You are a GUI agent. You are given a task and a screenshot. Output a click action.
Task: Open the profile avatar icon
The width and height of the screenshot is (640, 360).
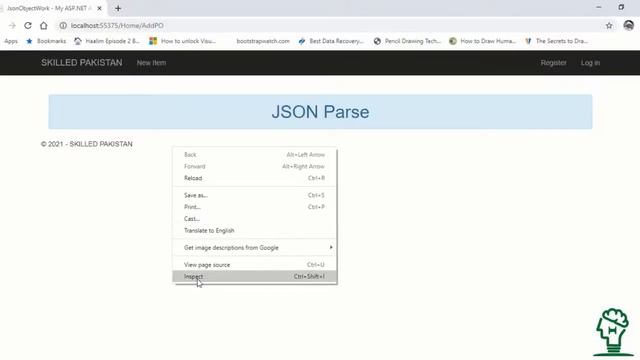pyautogui.click(x=629, y=25)
